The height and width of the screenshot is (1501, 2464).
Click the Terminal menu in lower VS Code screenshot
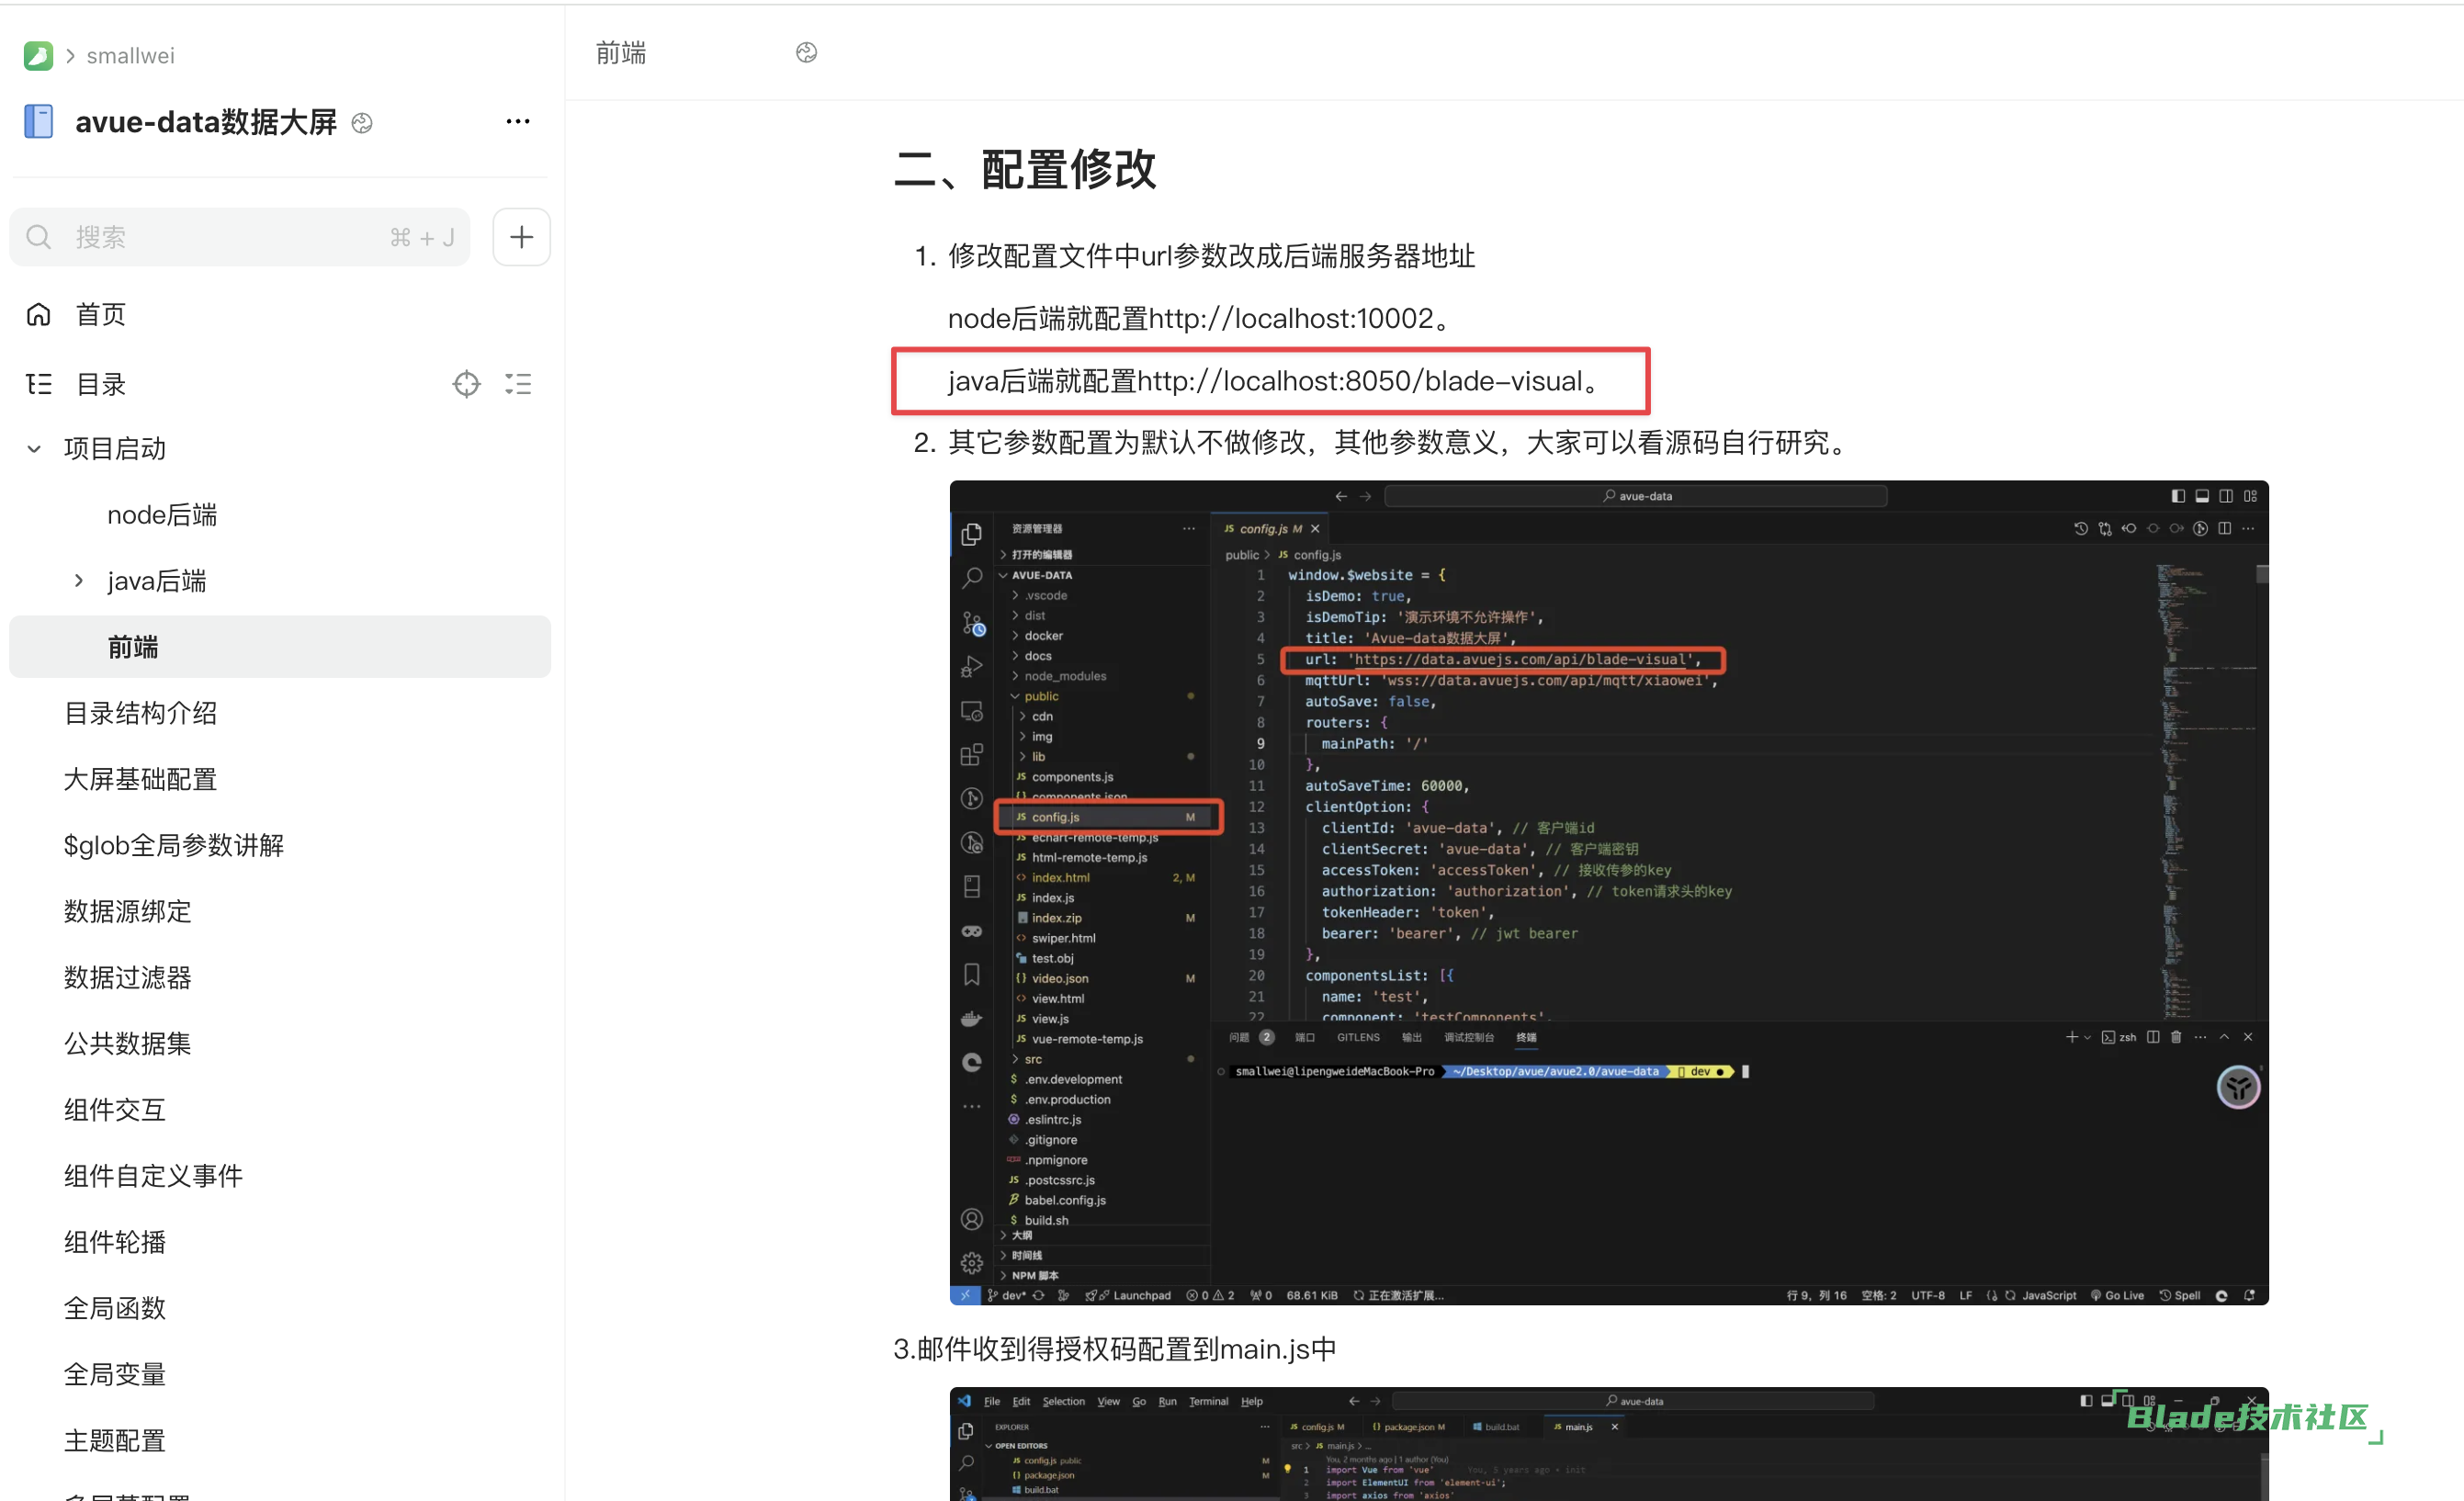[1208, 1401]
